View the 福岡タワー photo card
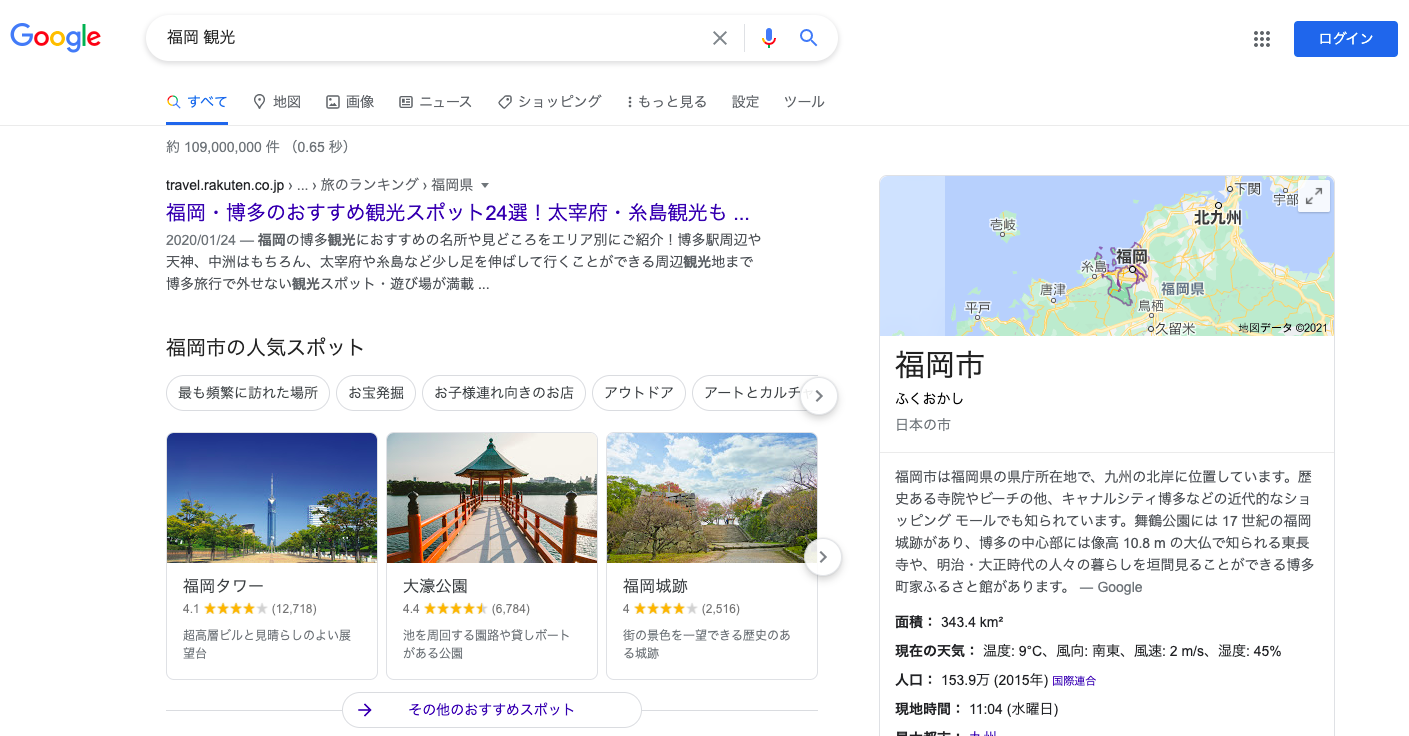1409x736 pixels. click(x=271, y=497)
